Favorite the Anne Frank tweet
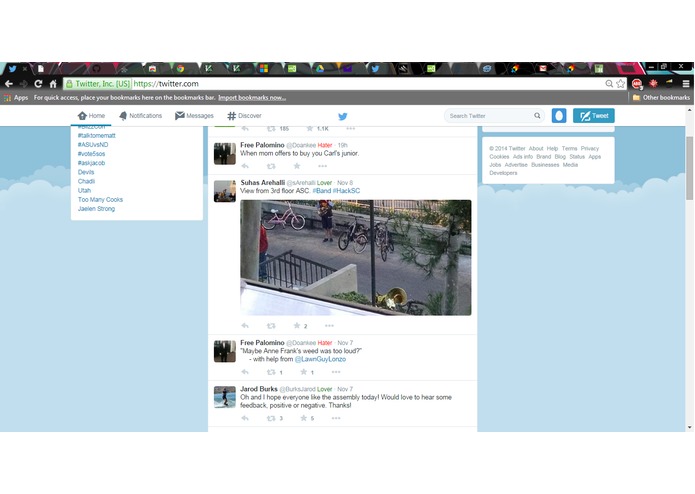Screen dimensions: 695x494 [304, 372]
